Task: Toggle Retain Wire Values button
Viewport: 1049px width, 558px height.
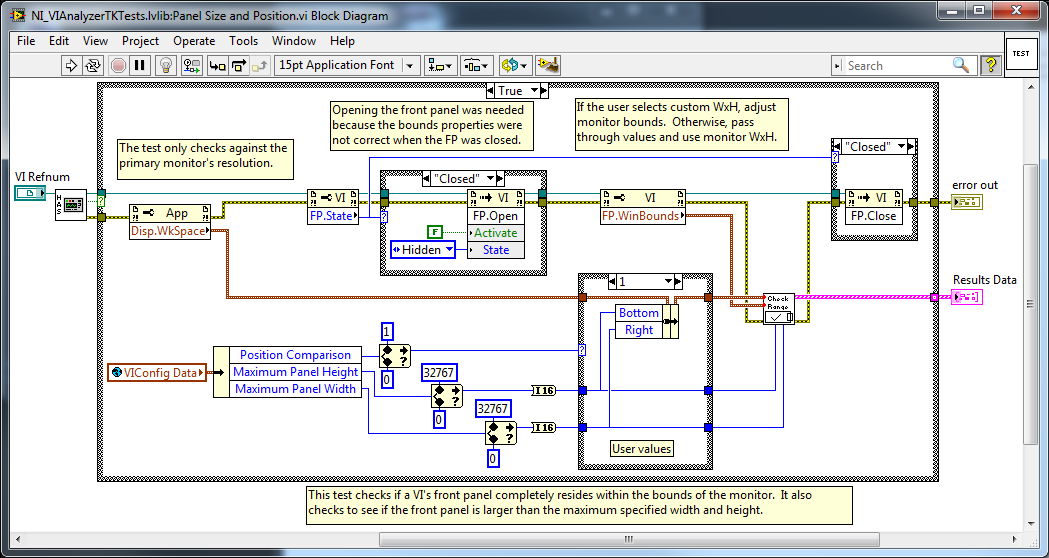Action: click(193, 66)
